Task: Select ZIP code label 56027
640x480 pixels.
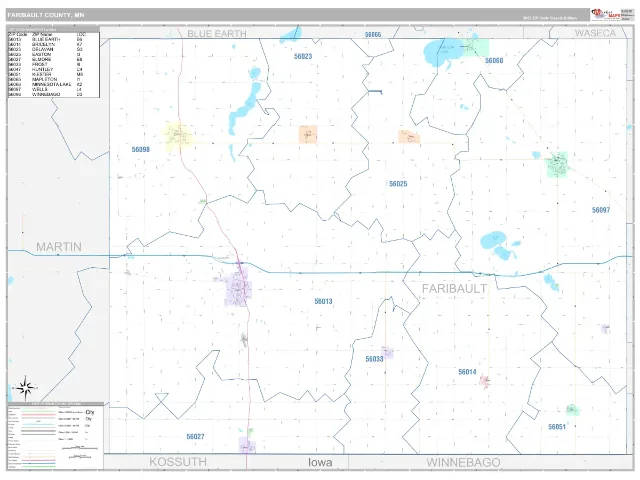Action: point(195,436)
